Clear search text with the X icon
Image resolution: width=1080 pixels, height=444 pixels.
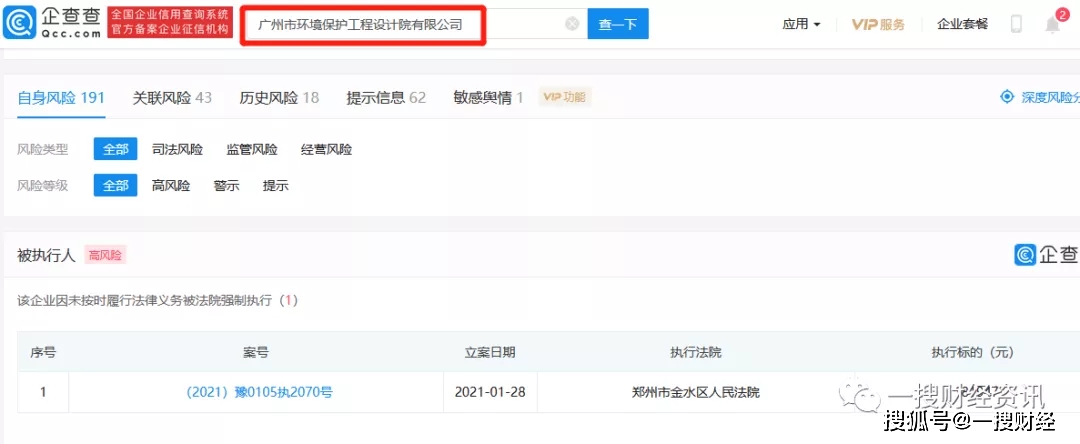point(572,24)
